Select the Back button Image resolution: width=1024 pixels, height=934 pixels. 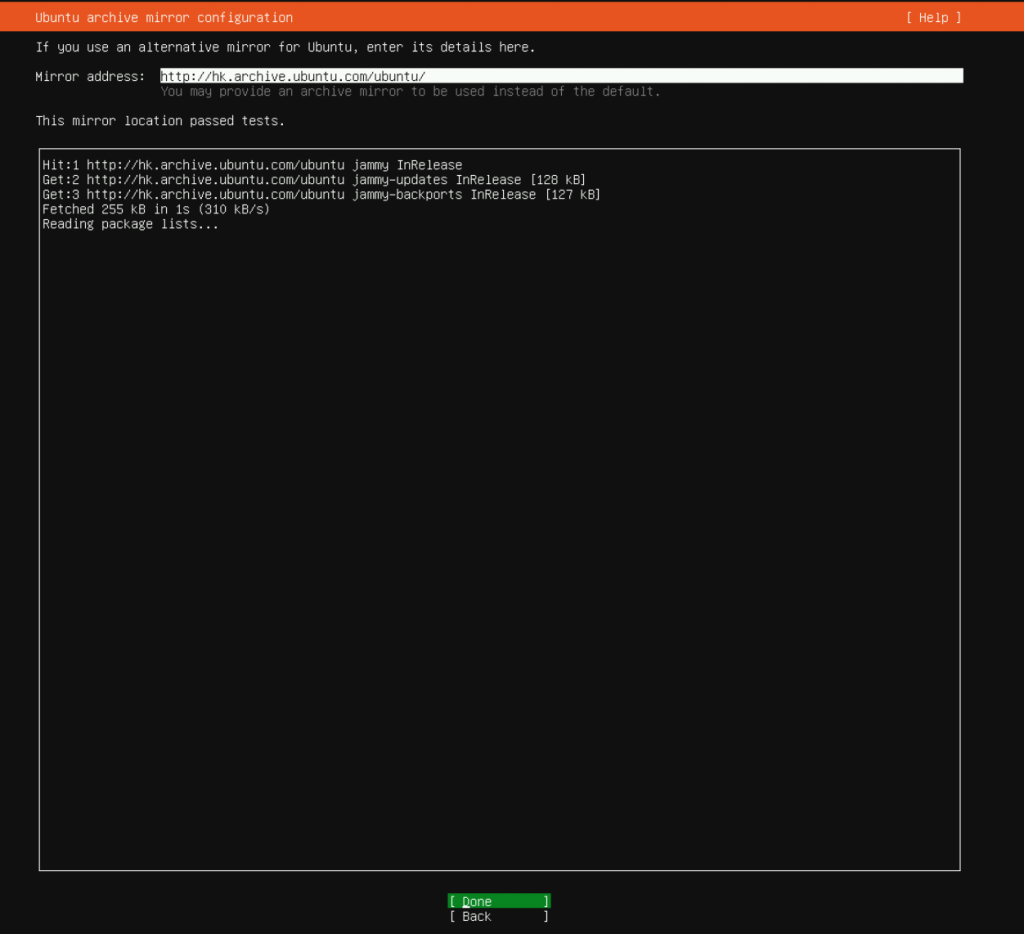click(498, 916)
